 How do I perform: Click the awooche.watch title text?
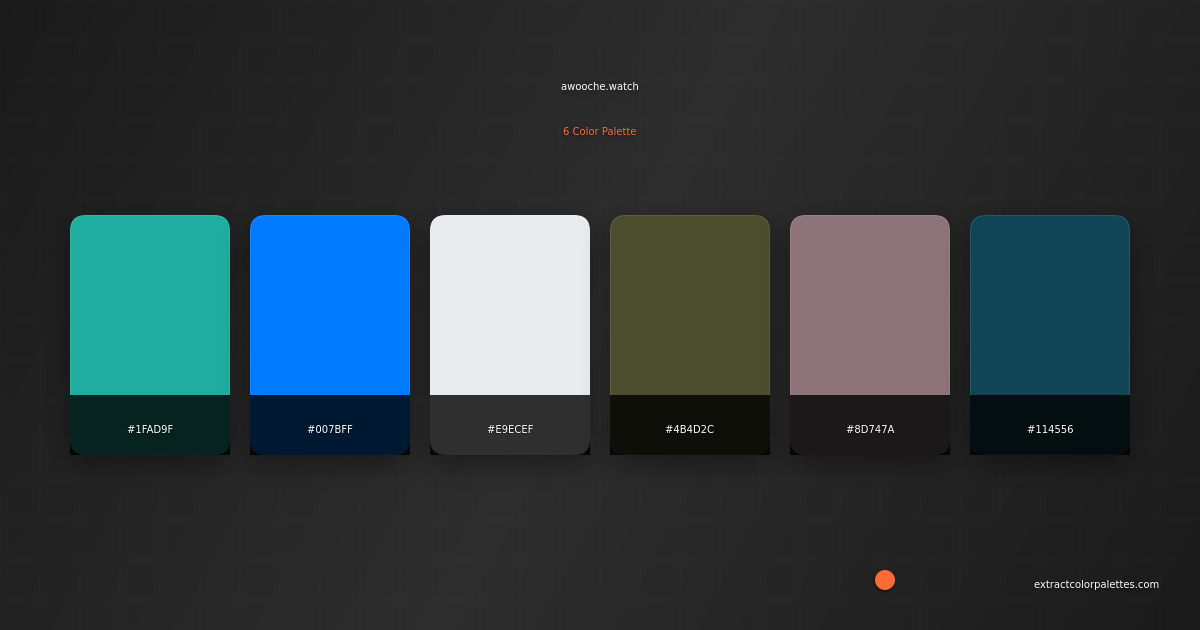click(x=600, y=86)
